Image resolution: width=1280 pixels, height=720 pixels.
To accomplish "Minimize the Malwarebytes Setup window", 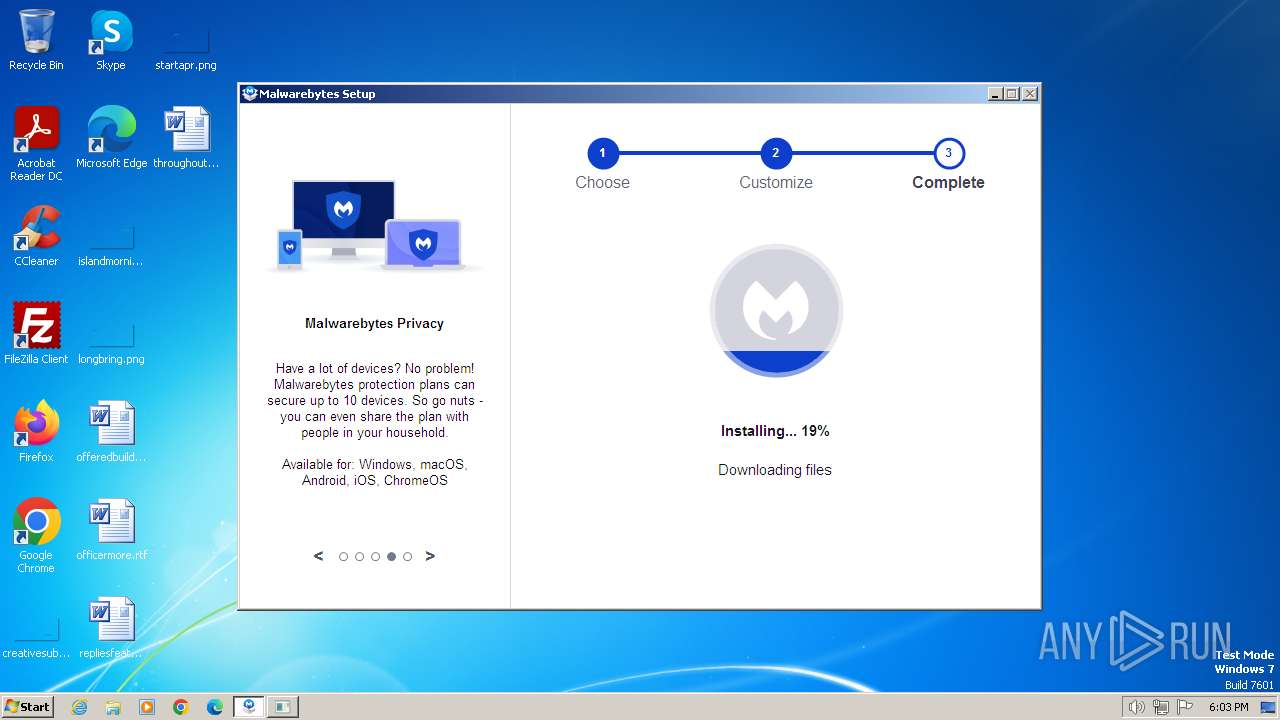I will [x=995, y=94].
